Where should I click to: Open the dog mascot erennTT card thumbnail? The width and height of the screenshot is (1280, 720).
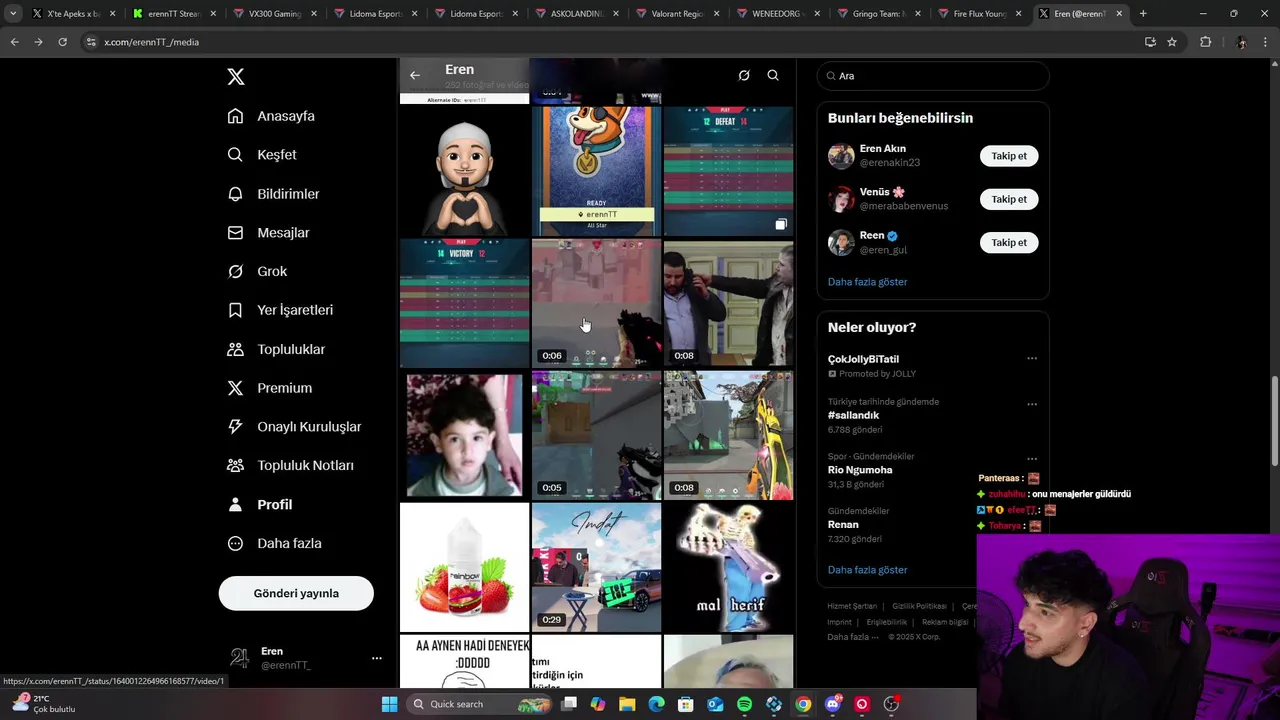pyautogui.click(x=596, y=171)
